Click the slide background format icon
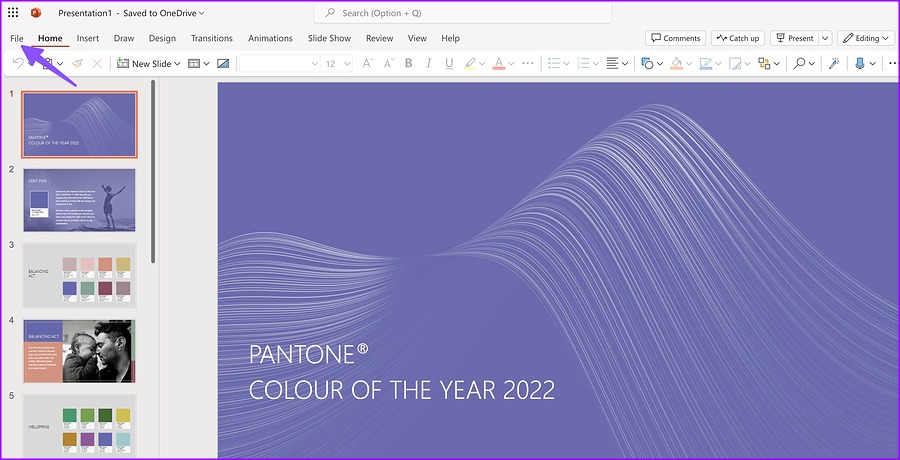The image size is (900, 460). click(x=222, y=63)
